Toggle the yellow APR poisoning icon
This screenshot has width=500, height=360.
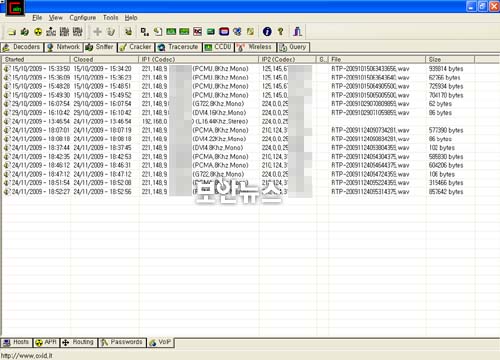tap(38, 32)
